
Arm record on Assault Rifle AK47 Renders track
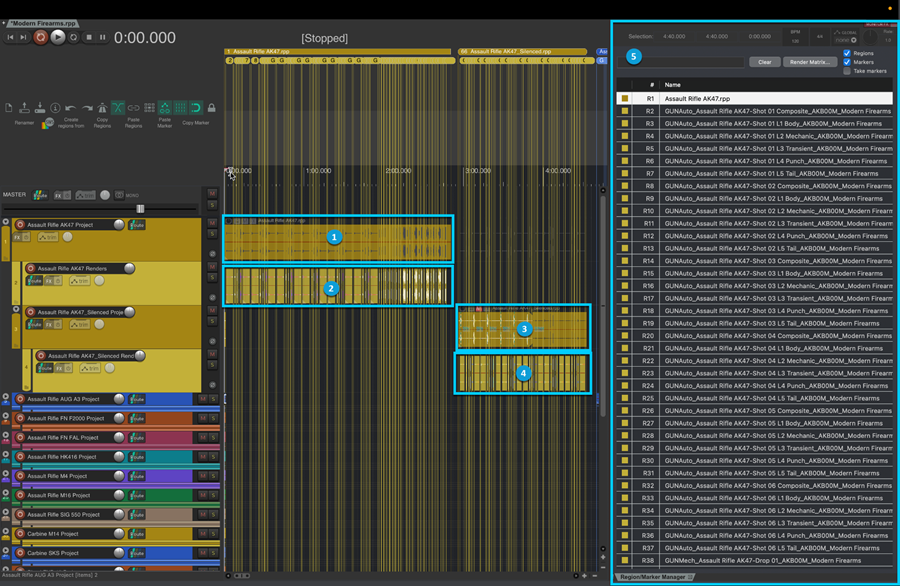tap(30, 268)
